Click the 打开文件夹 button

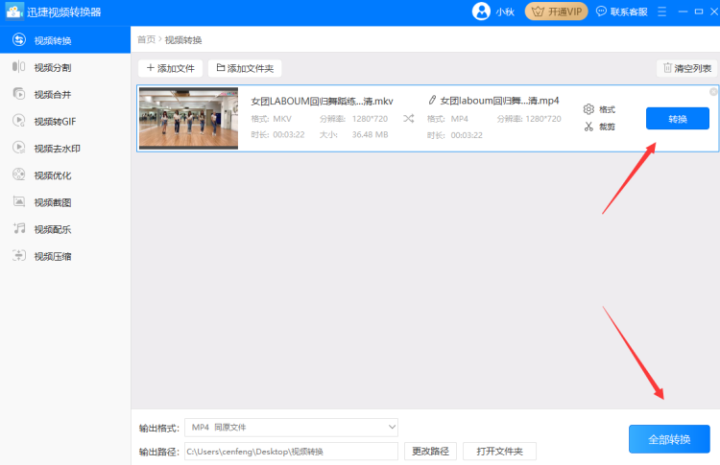(500, 452)
